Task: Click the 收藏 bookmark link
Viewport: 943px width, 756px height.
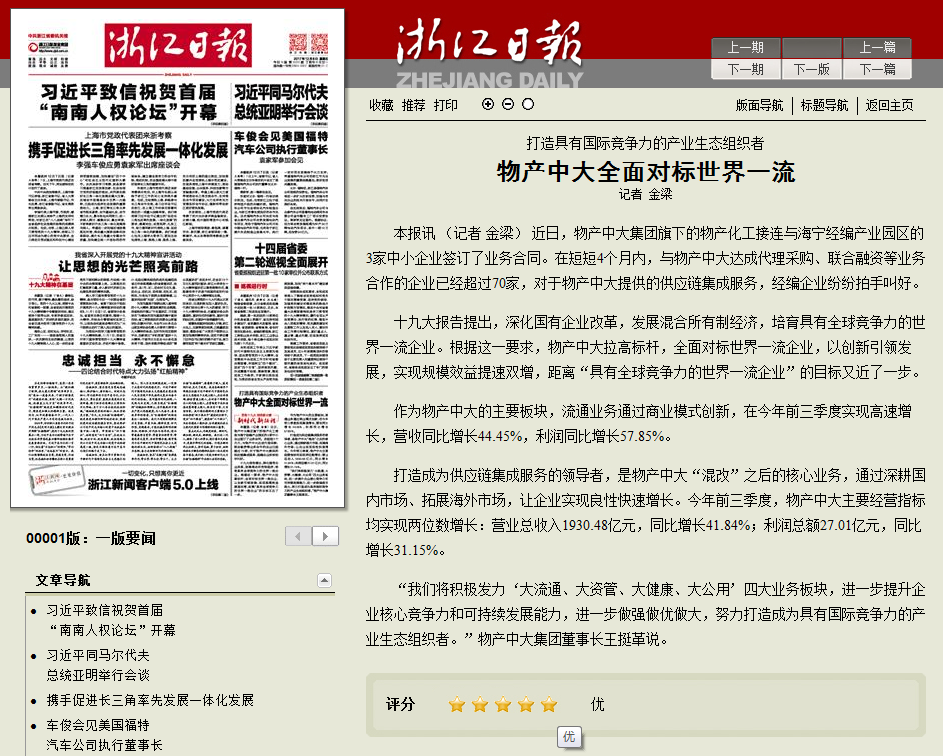Action: pyautogui.click(x=381, y=105)
